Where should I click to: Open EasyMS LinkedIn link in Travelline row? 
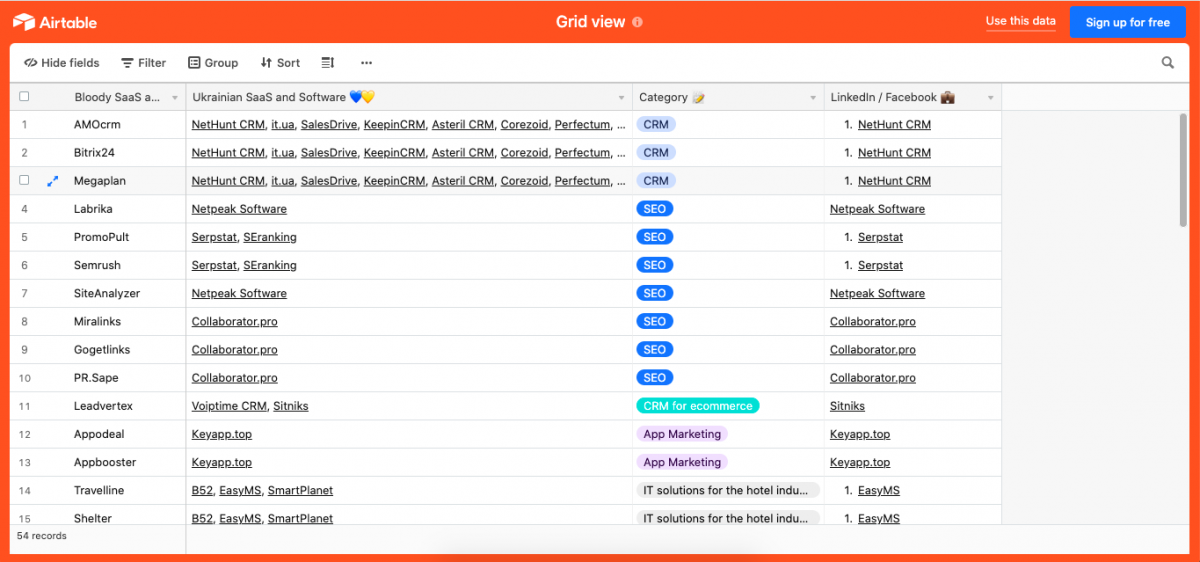[879, 490]
